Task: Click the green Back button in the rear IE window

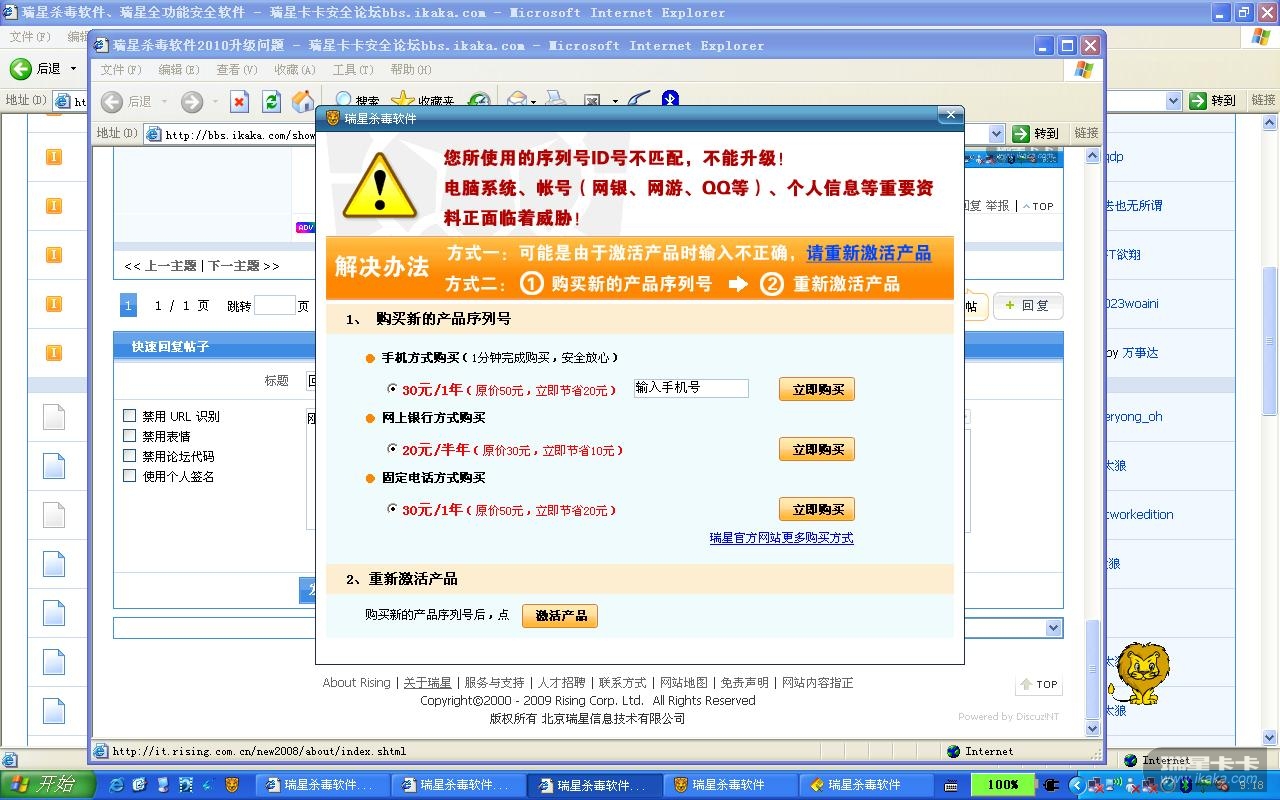Action: 36,68
